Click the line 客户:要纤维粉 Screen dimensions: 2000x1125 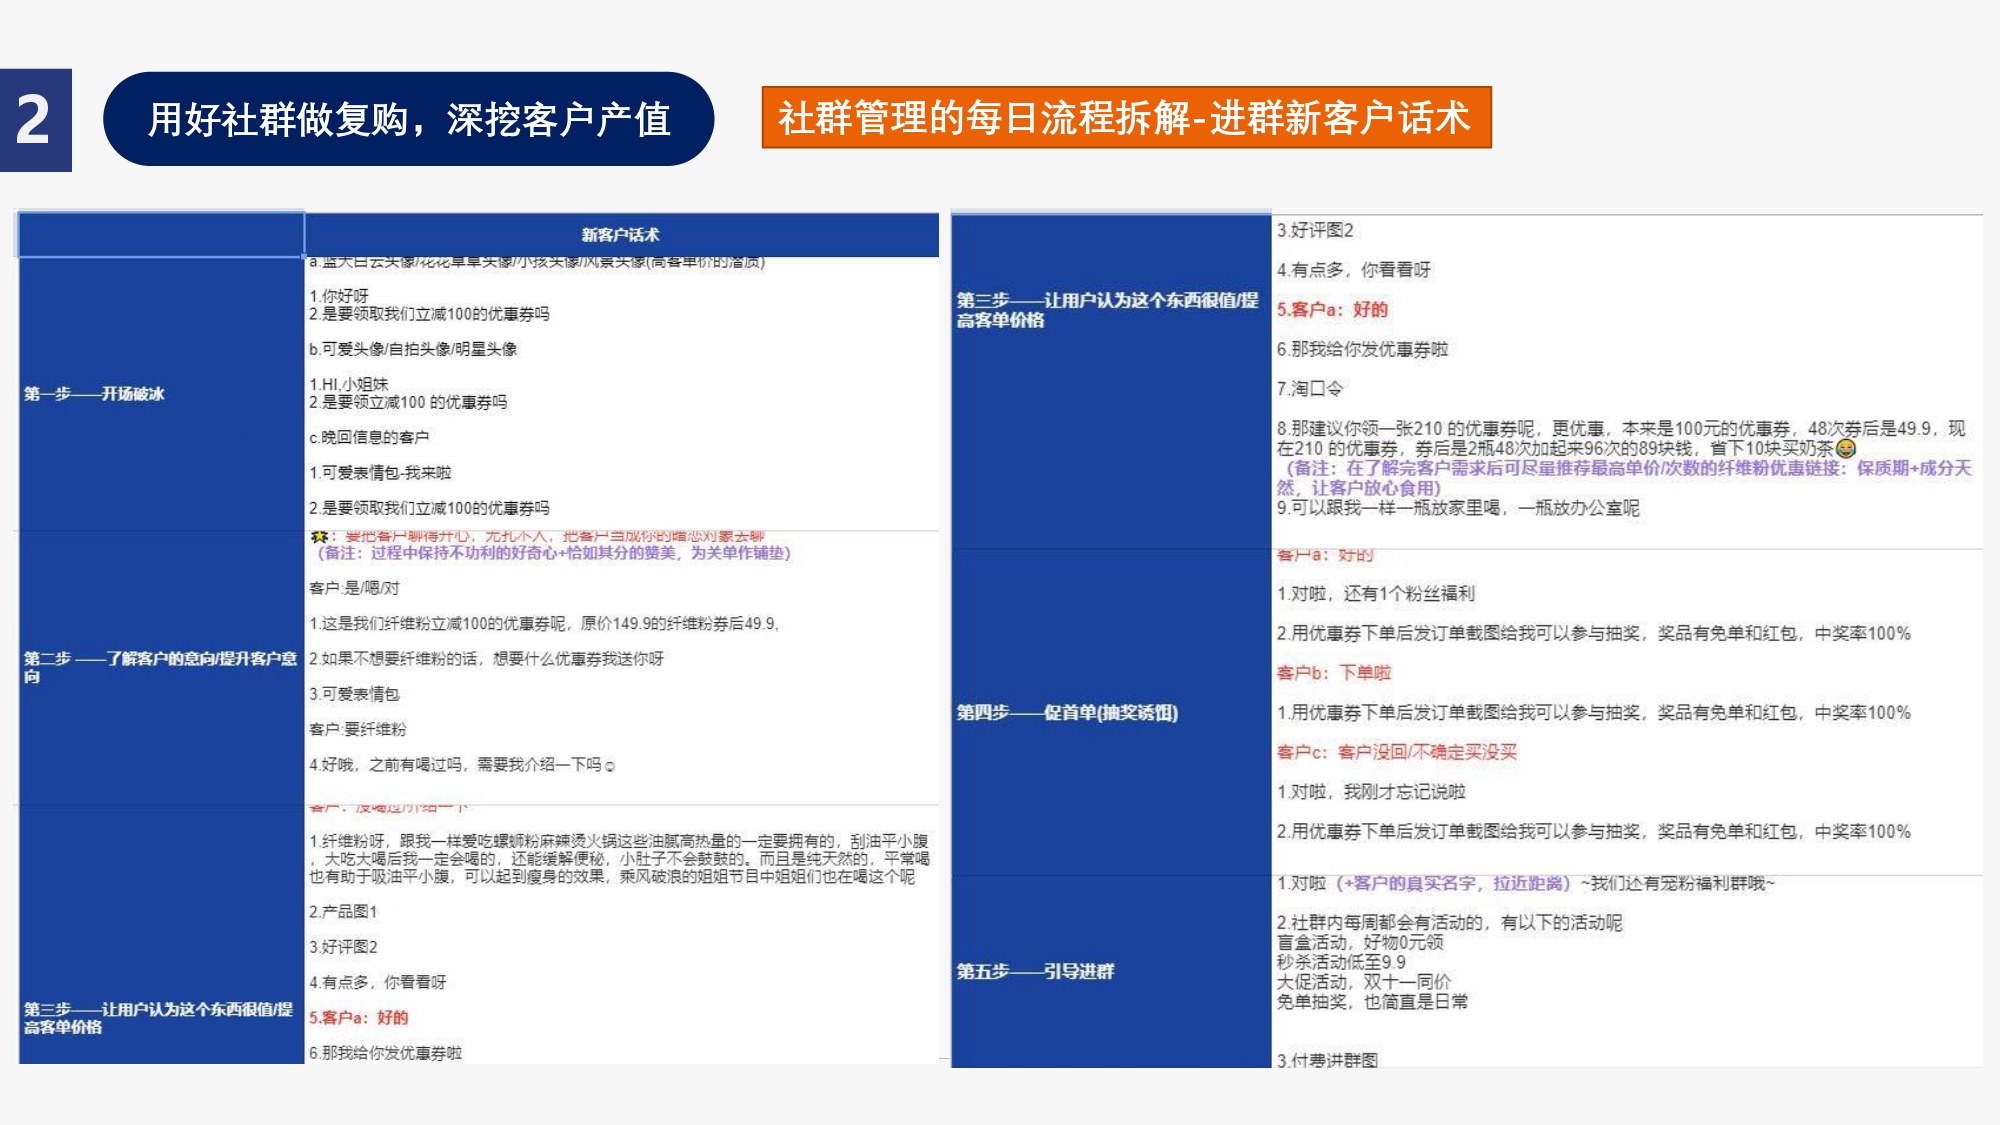(357, 730)
